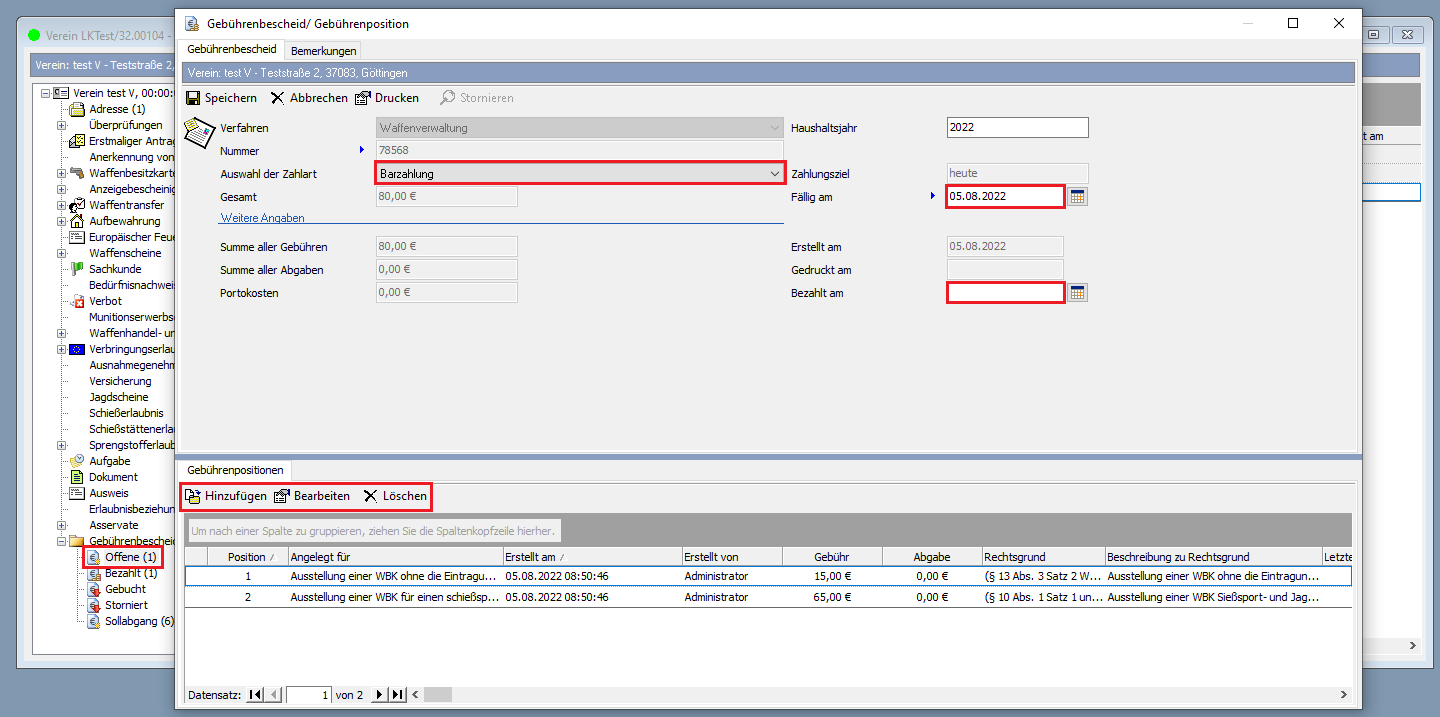Click Hinzufügen to add fee position
The width and height of the screenshot is (1440, 717).
pos(226,496)
